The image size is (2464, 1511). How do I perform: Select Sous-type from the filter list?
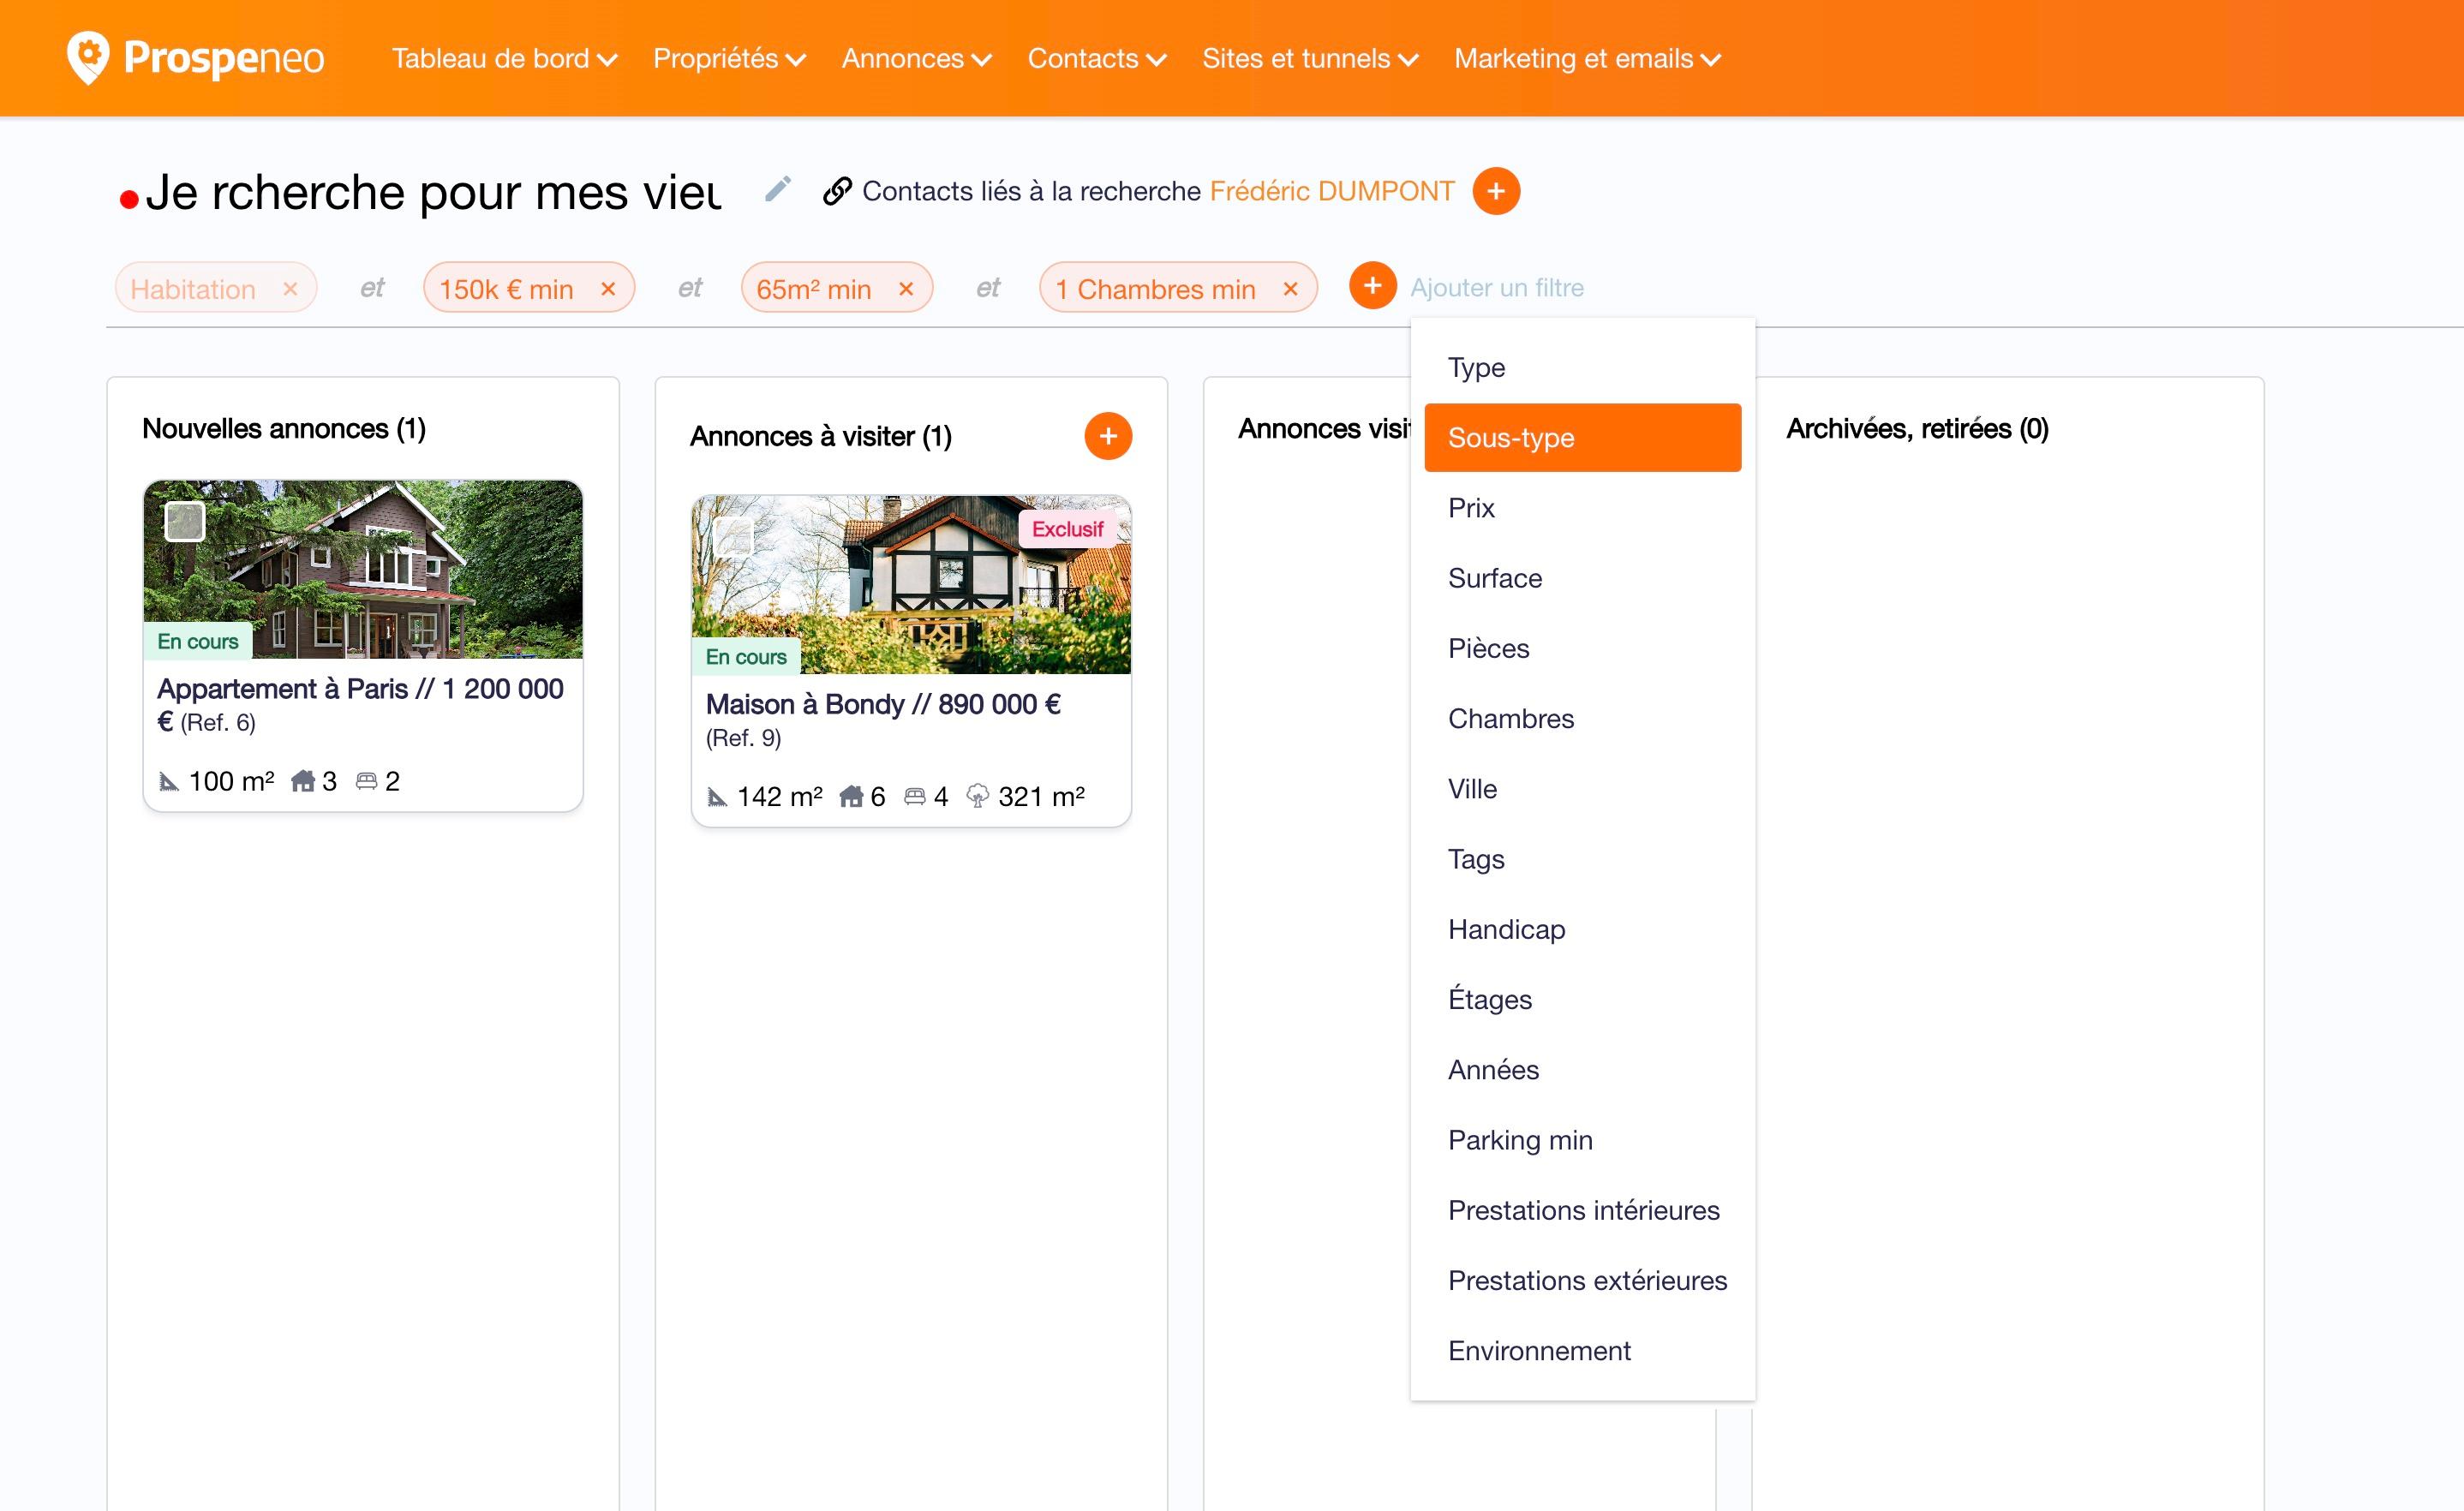[x=1582, y=438]
